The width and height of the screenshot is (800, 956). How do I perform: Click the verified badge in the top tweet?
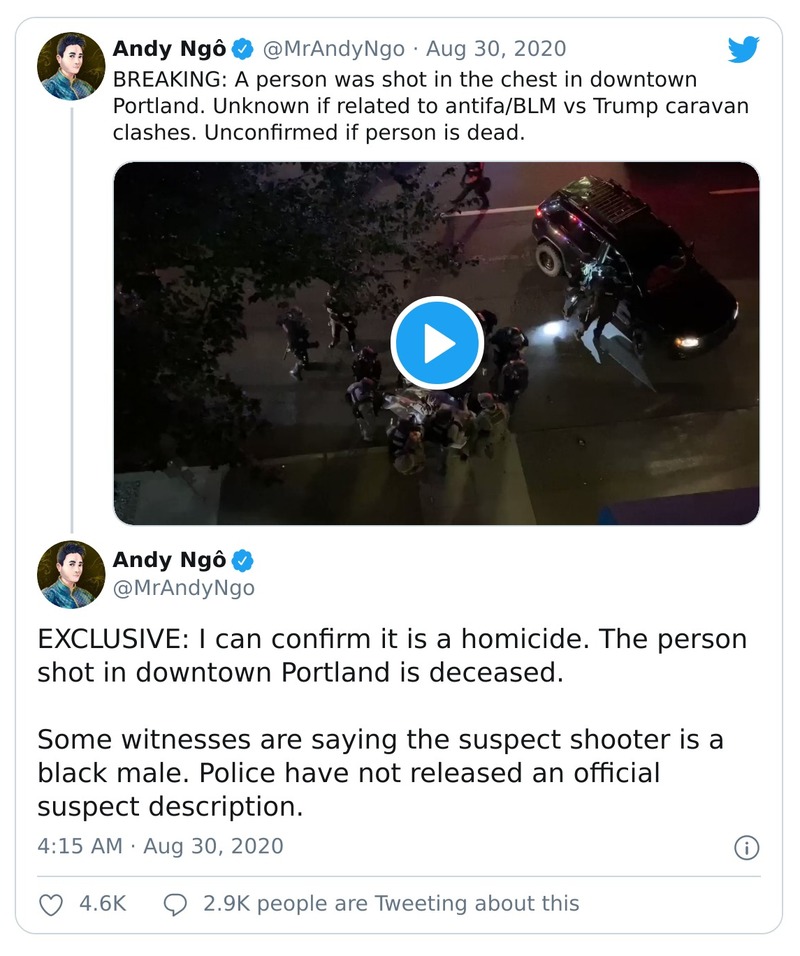242,48
